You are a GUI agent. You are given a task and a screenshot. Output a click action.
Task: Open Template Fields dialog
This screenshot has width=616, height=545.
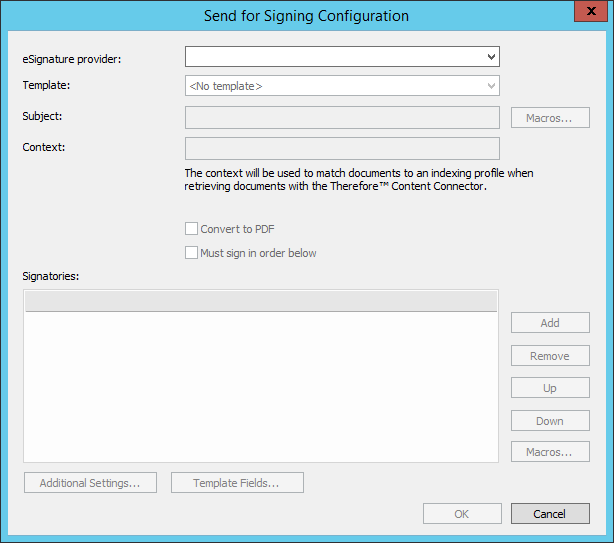coord(237,483)
